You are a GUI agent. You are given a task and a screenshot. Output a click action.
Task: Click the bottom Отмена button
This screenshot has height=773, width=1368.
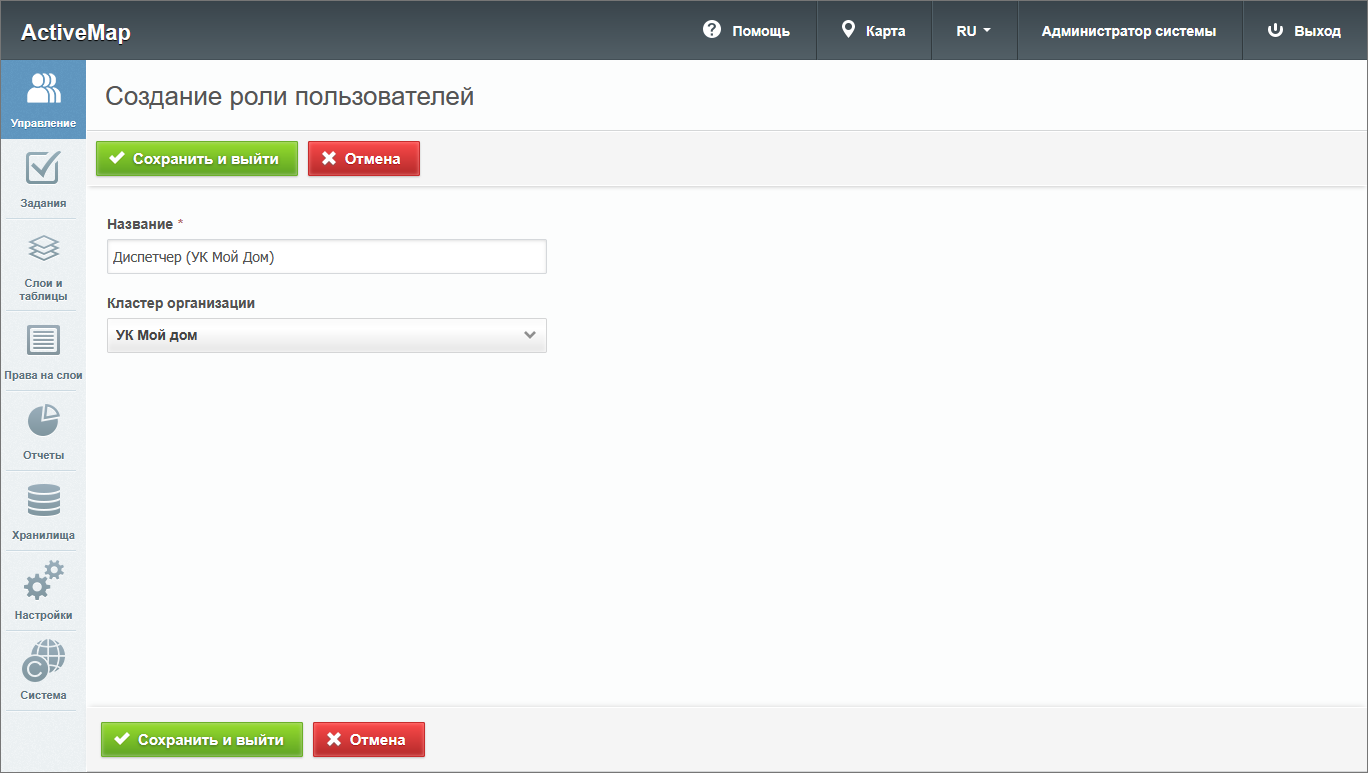pyautogui.click(x=368, y=740)
